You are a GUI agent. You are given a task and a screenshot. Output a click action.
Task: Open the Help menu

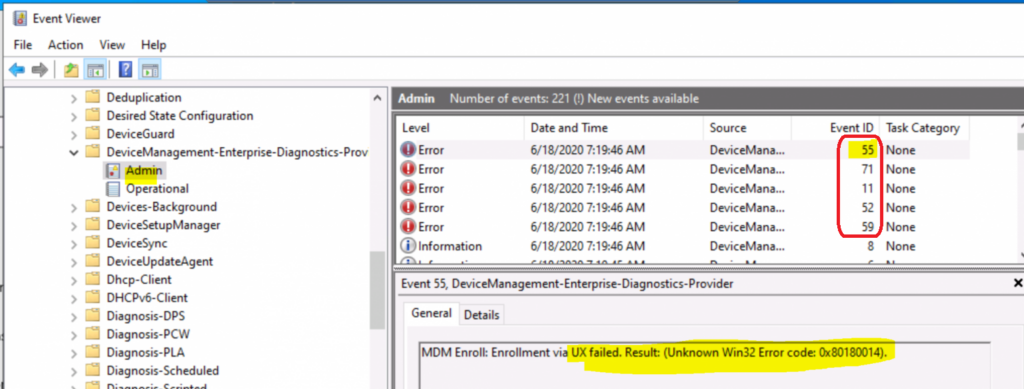(154, 45)
